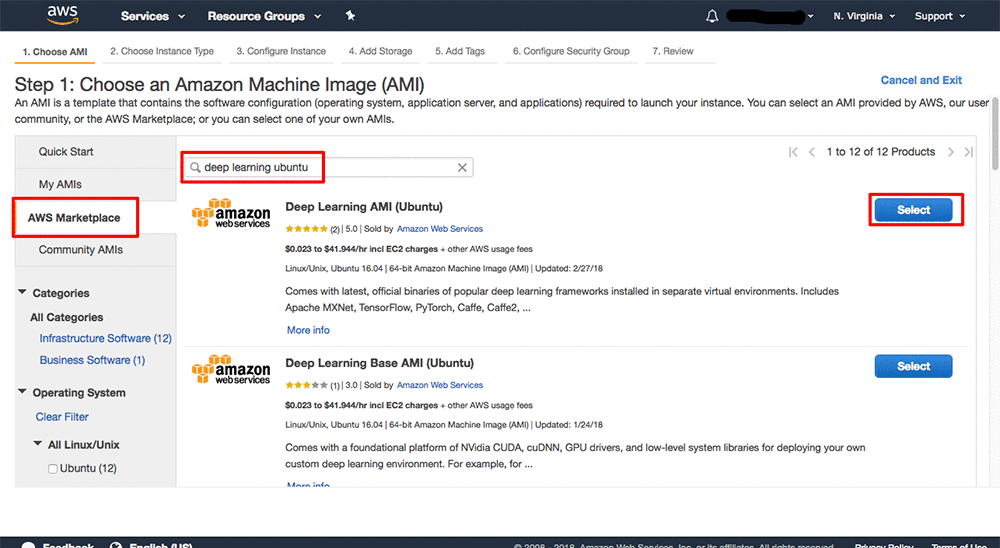Focus the deep learning ubuntu search field
Screen dimensions: 1000x548
pyautogui.click(x=328, y=167)
